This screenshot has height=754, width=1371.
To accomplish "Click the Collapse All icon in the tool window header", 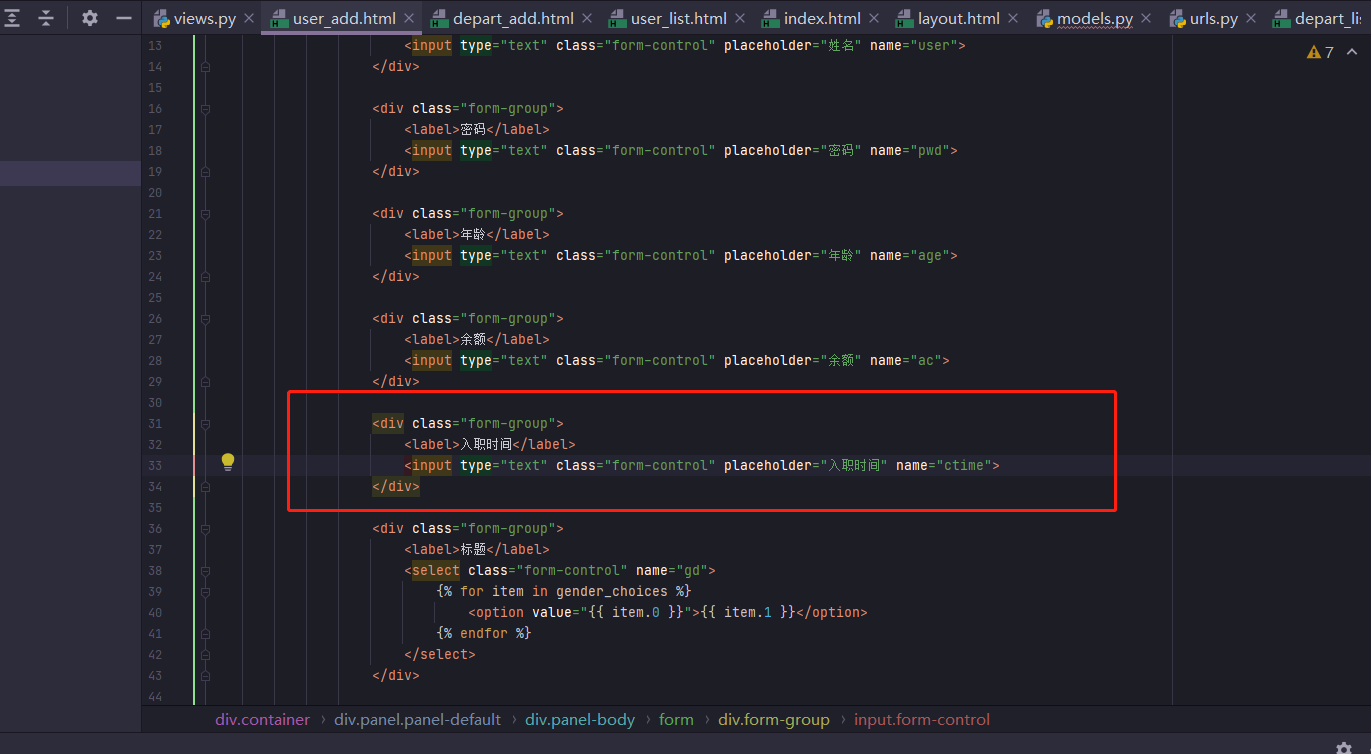I will point(46,18).
